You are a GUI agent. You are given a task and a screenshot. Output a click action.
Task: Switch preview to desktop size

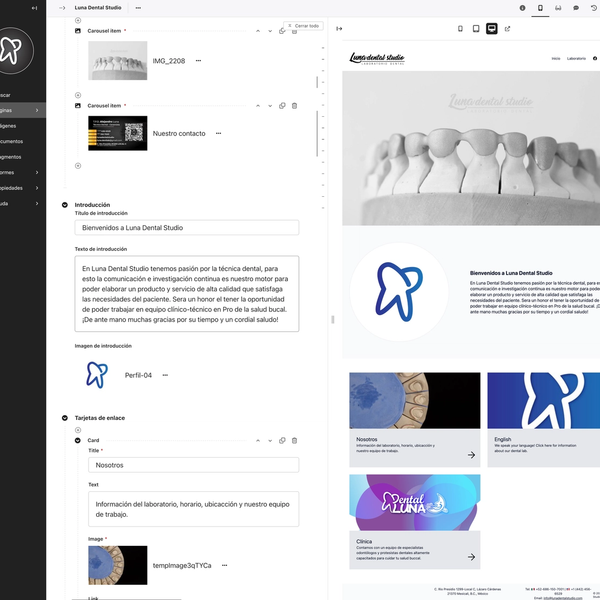click(492, 29)
